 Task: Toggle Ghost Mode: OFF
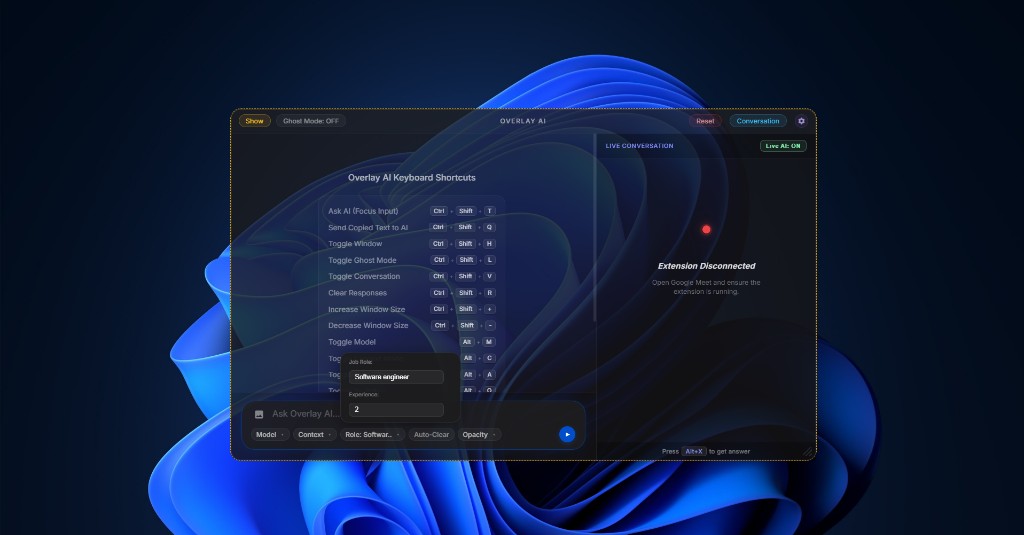pos(311,121)
